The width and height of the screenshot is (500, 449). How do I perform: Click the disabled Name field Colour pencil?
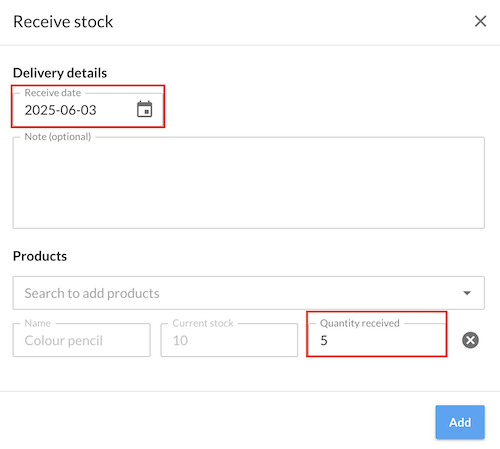click(82, 340)
